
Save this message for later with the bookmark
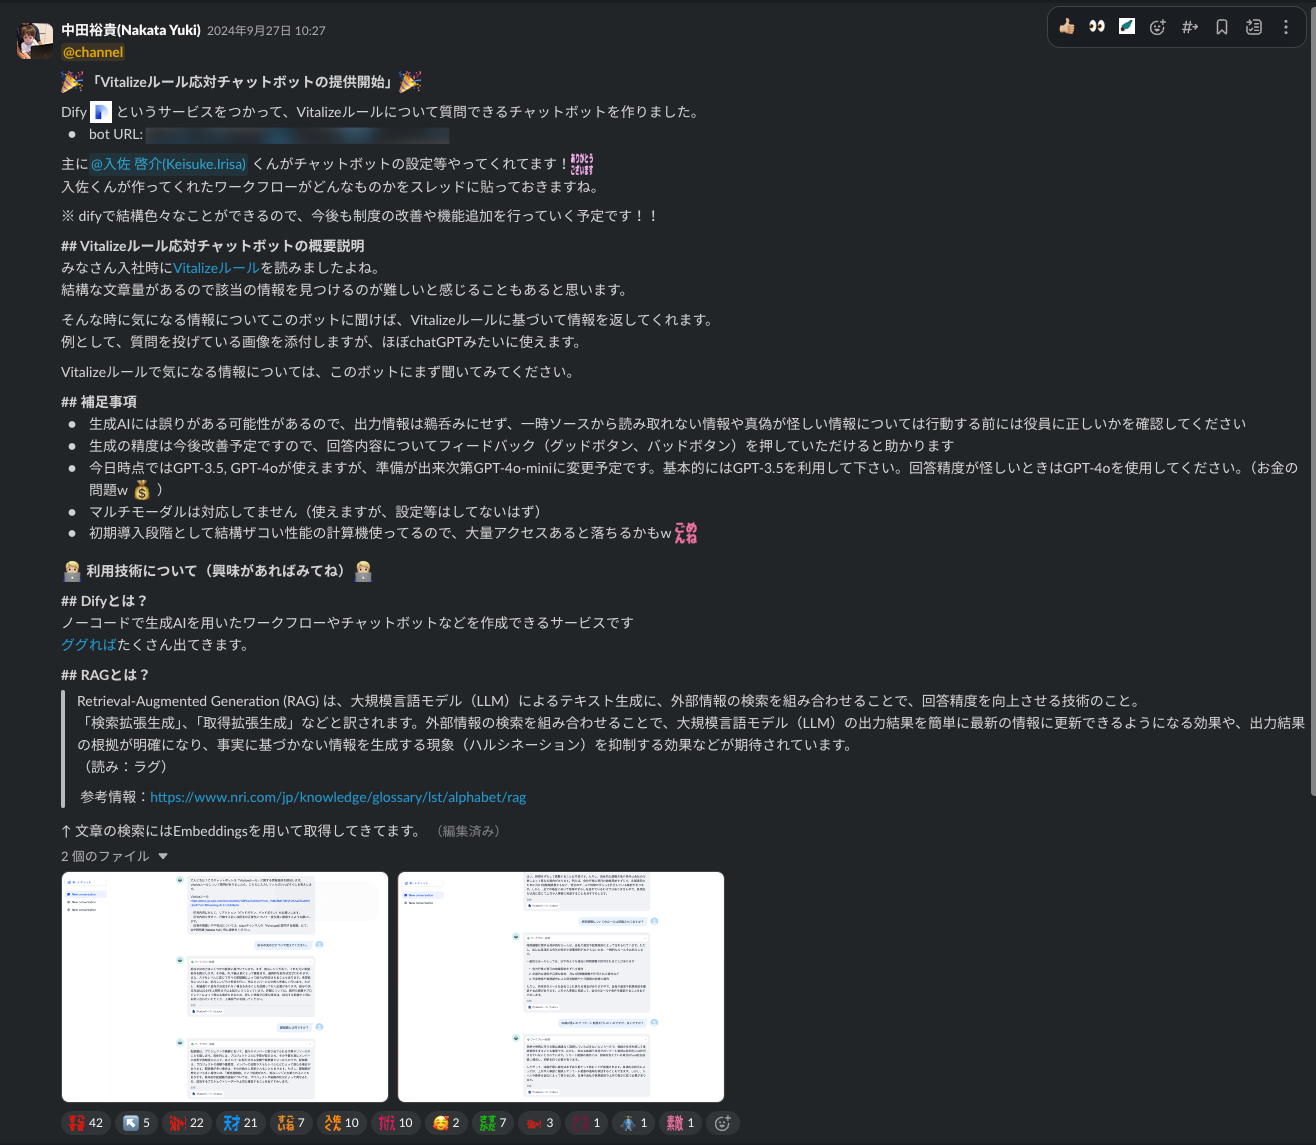point(1221,27)
